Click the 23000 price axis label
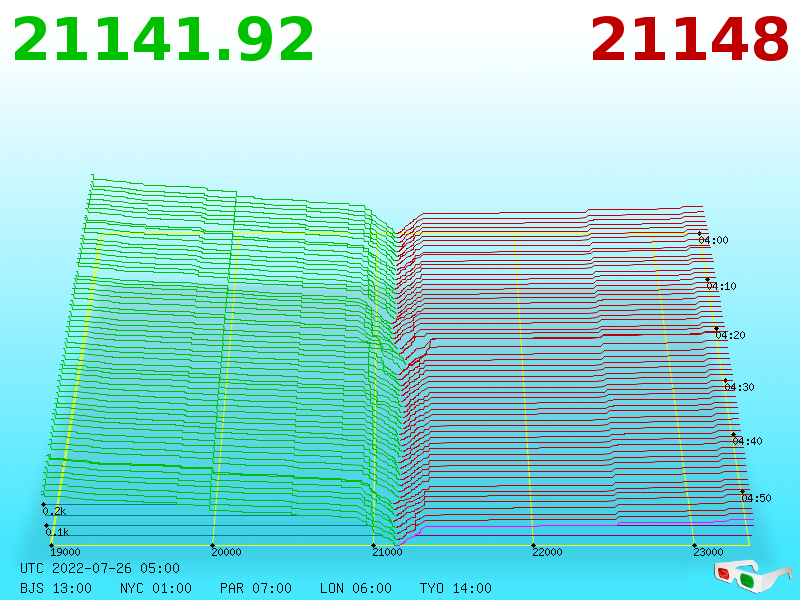This screenshot has width=800, height=600. [708, 552]
